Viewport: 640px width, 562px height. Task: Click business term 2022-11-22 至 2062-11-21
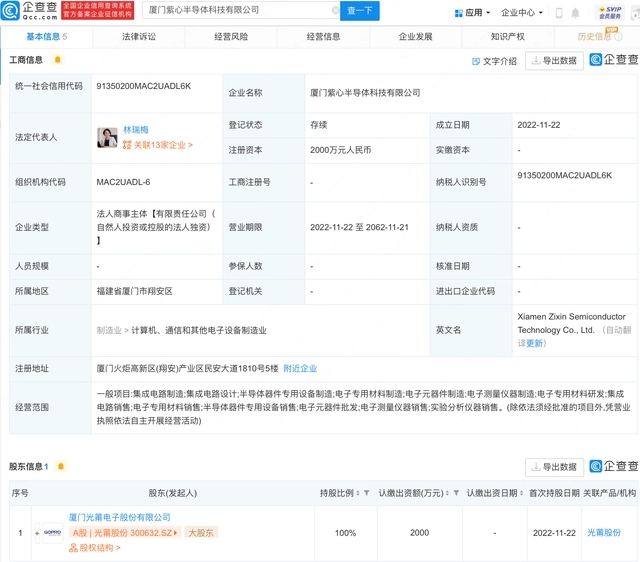359,227
